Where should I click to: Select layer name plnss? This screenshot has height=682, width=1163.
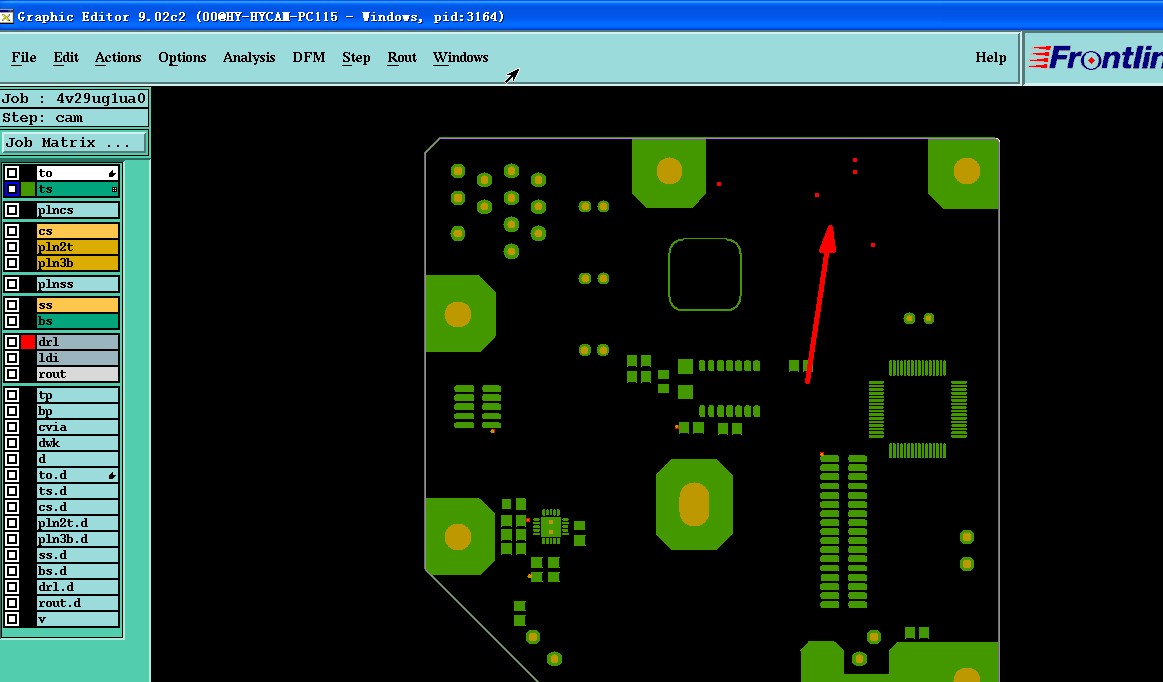click(78, 283)
